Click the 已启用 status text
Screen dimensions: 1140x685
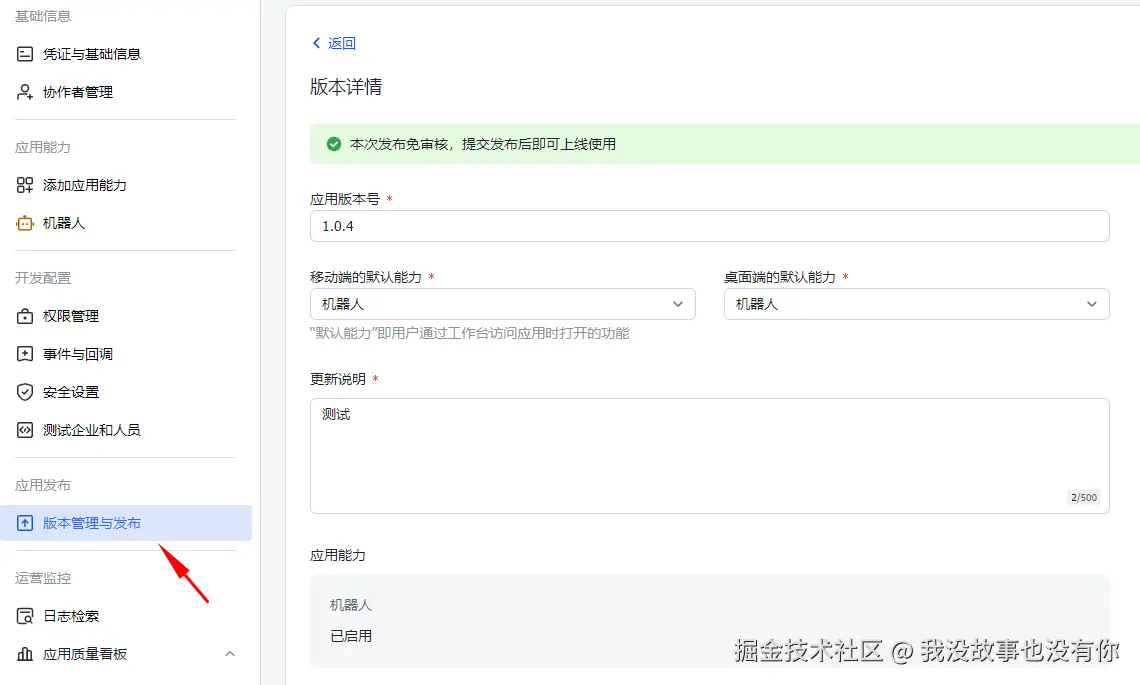click(351, 636)
